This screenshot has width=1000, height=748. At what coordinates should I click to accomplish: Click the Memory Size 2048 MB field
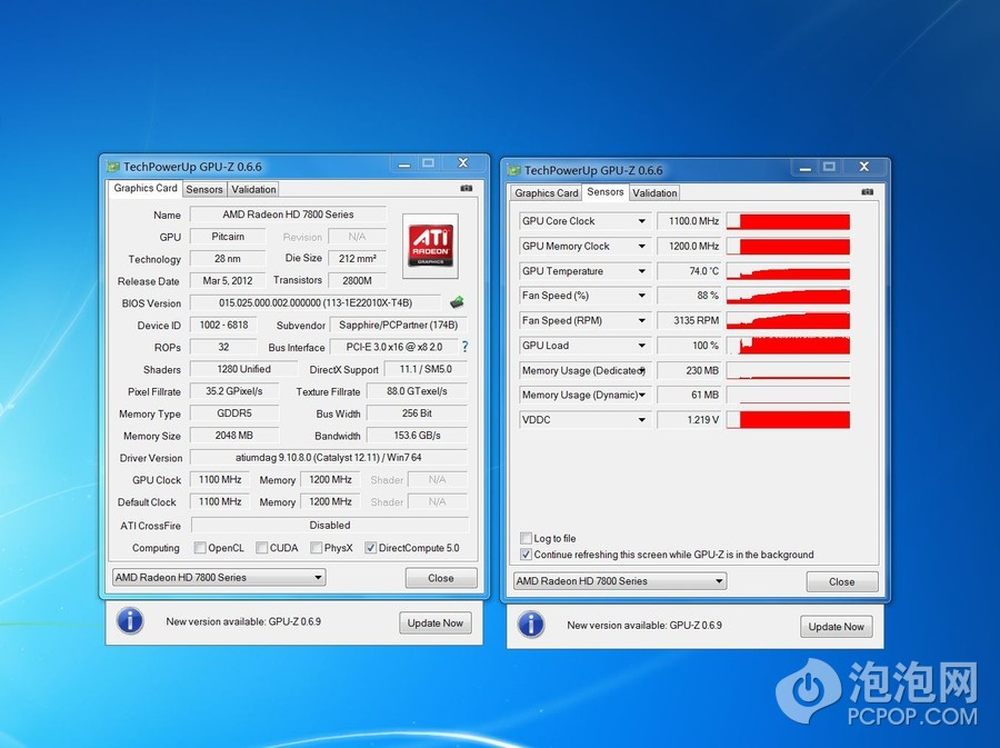pyautogui.click(x=234, y=436)
